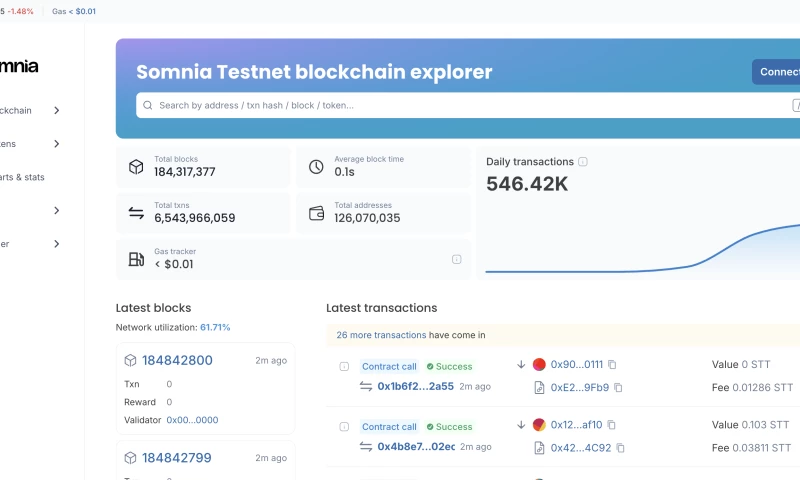Image resolution: width=800 pixels, height=480 pixels.
Task: Click the Total blocks value 184,317,377
Action: [185, 172]
